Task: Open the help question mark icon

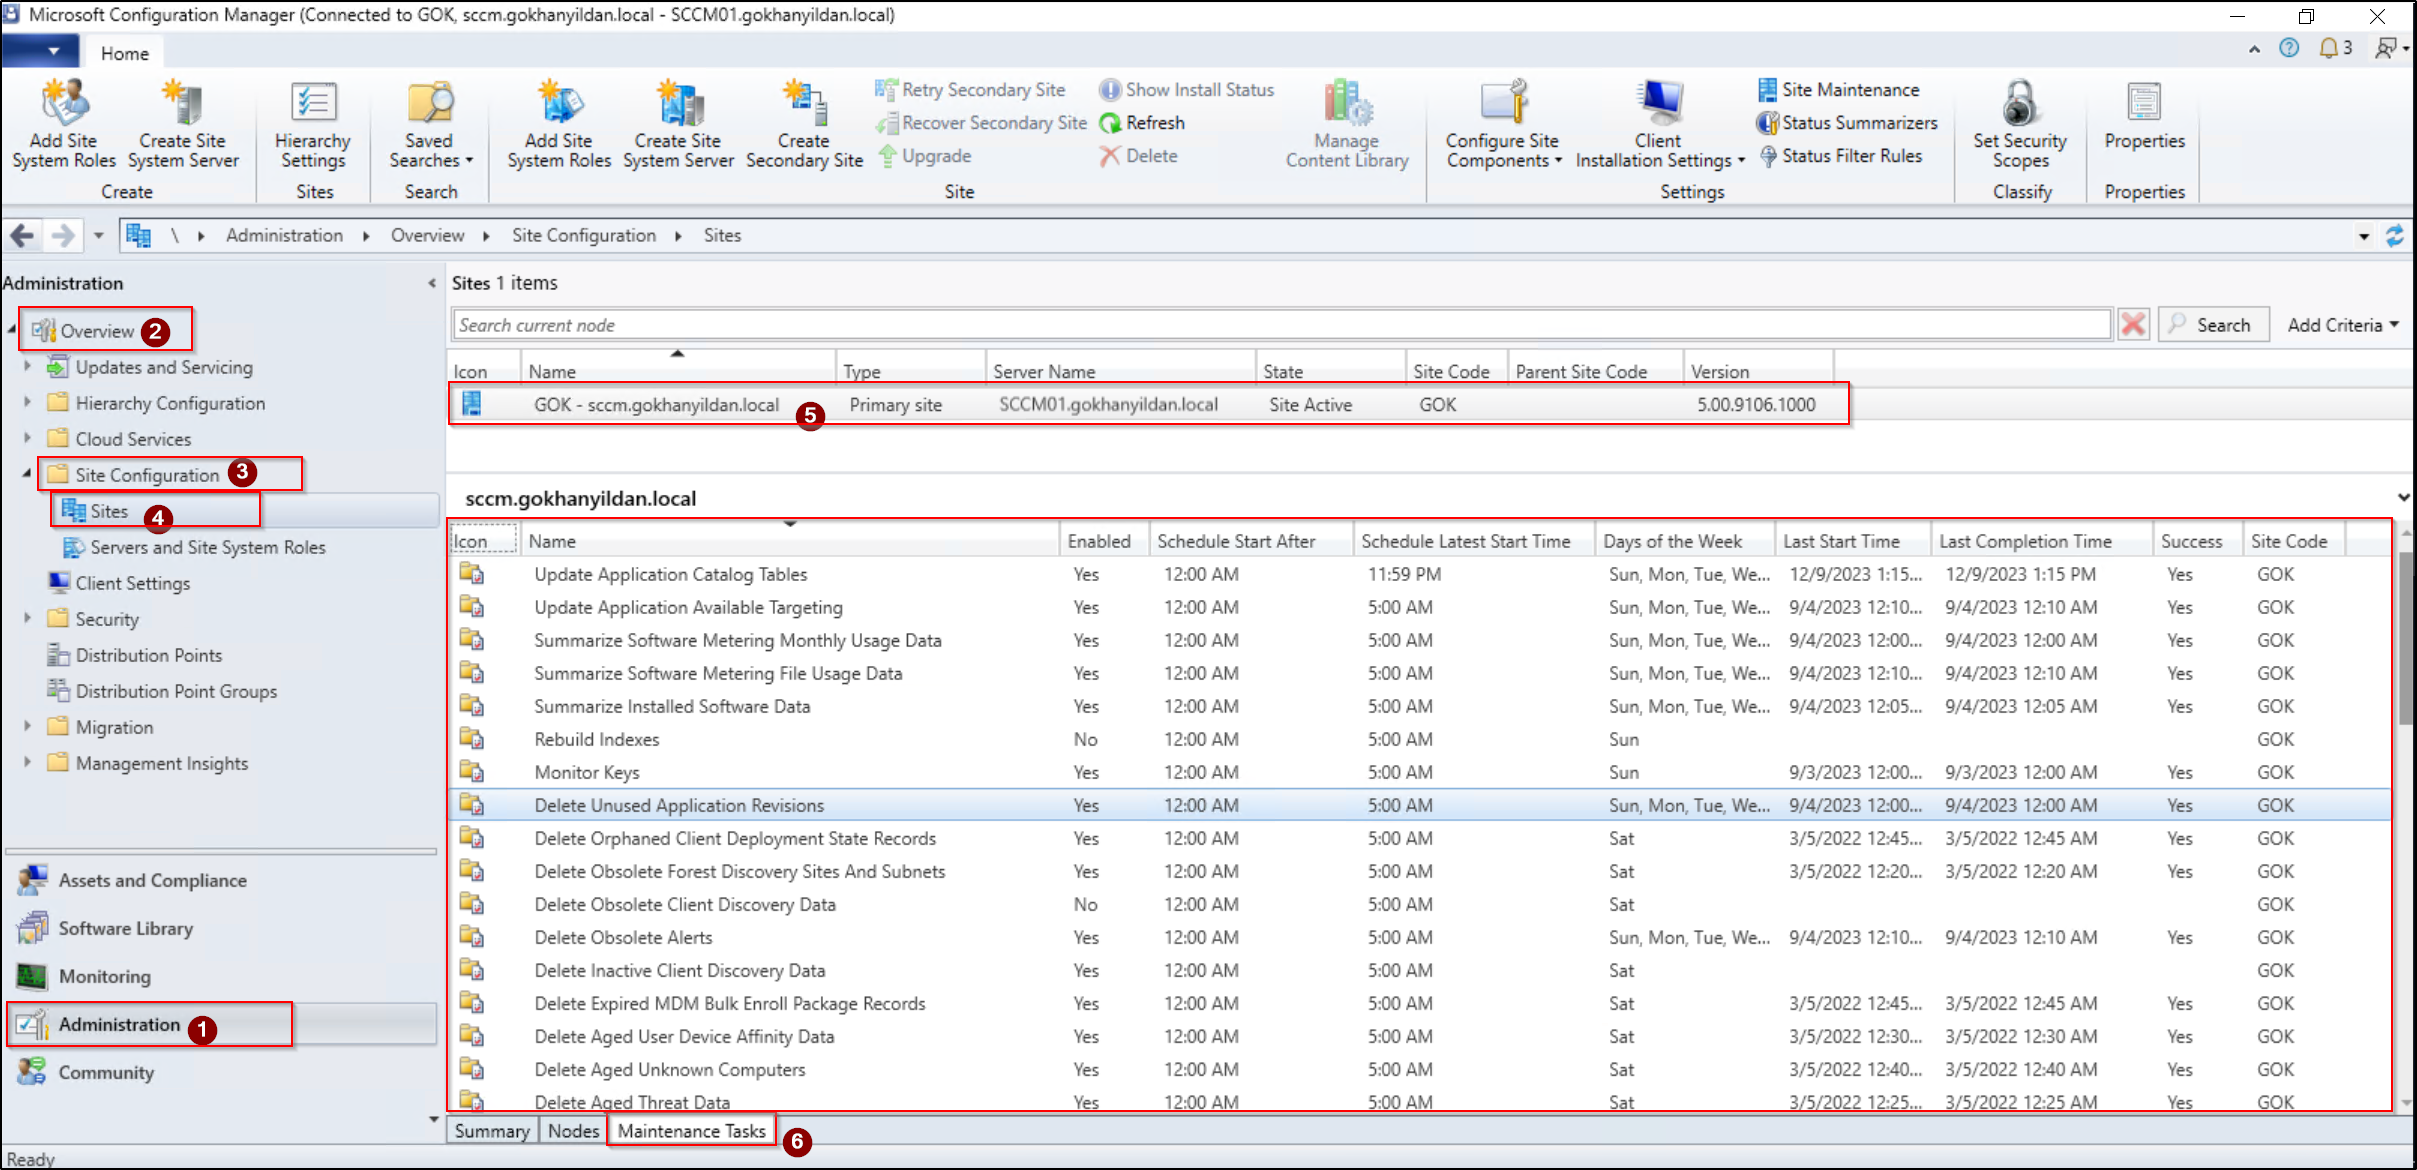Action: click(2289, 48)
